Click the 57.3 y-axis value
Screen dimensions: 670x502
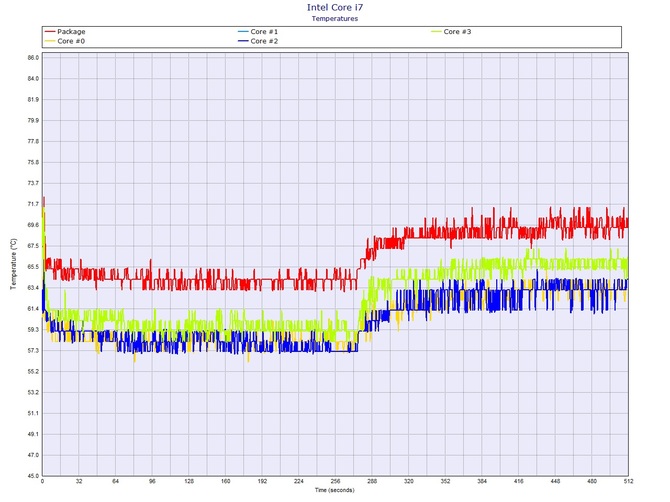(x=33, y=351)
